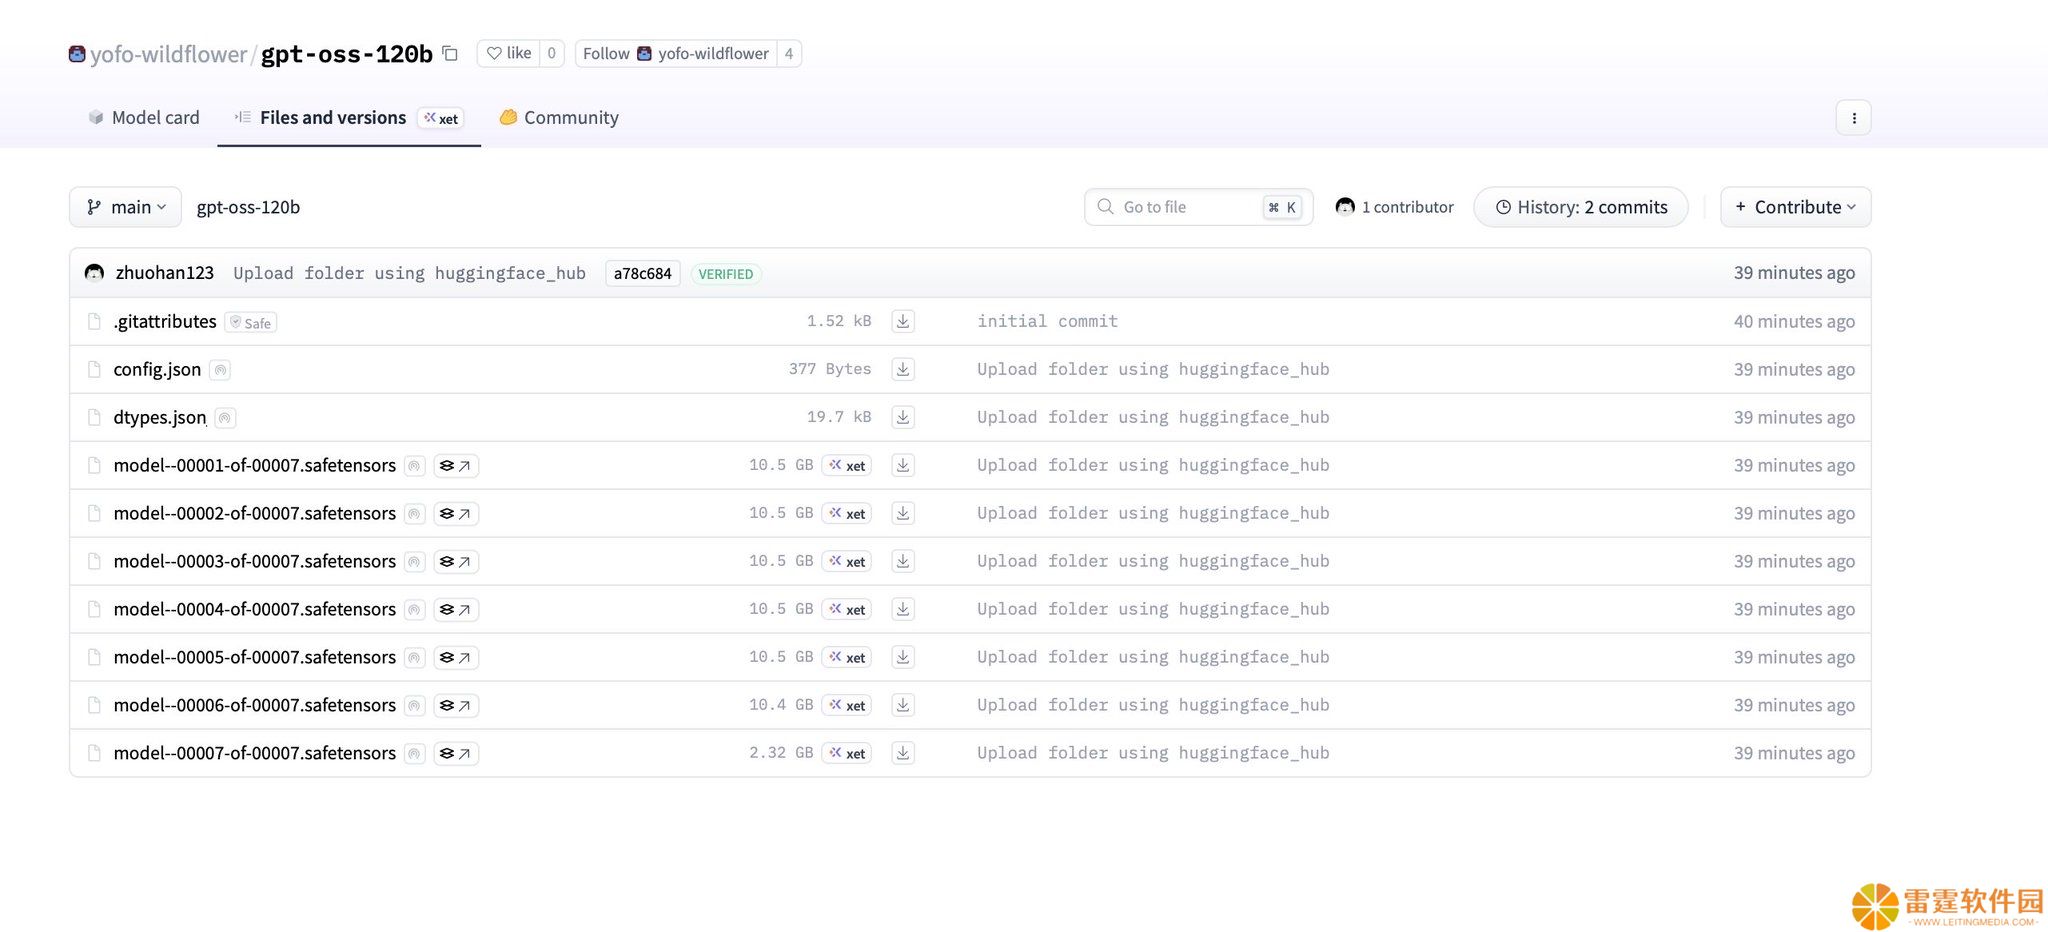Open tensor viewer for model--00001 safetensors
Viewport: 2048px width, 932px height.
click(x=456, y=466)
